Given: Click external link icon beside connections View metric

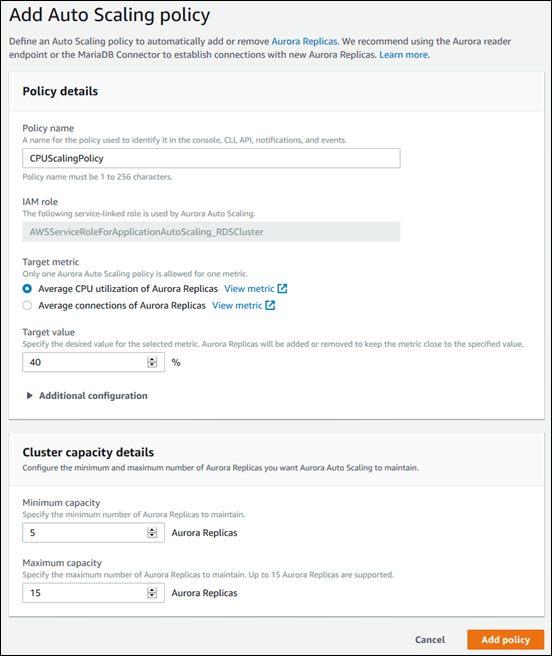Looking at the screenshot, I should point(270,305).
